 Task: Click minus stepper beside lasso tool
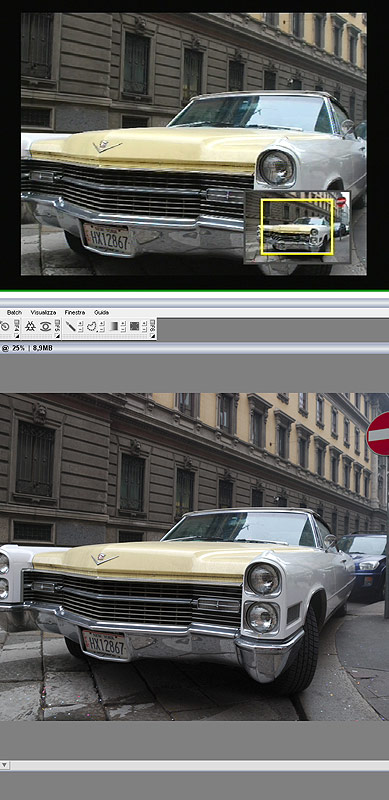click(x=101, y=329)
